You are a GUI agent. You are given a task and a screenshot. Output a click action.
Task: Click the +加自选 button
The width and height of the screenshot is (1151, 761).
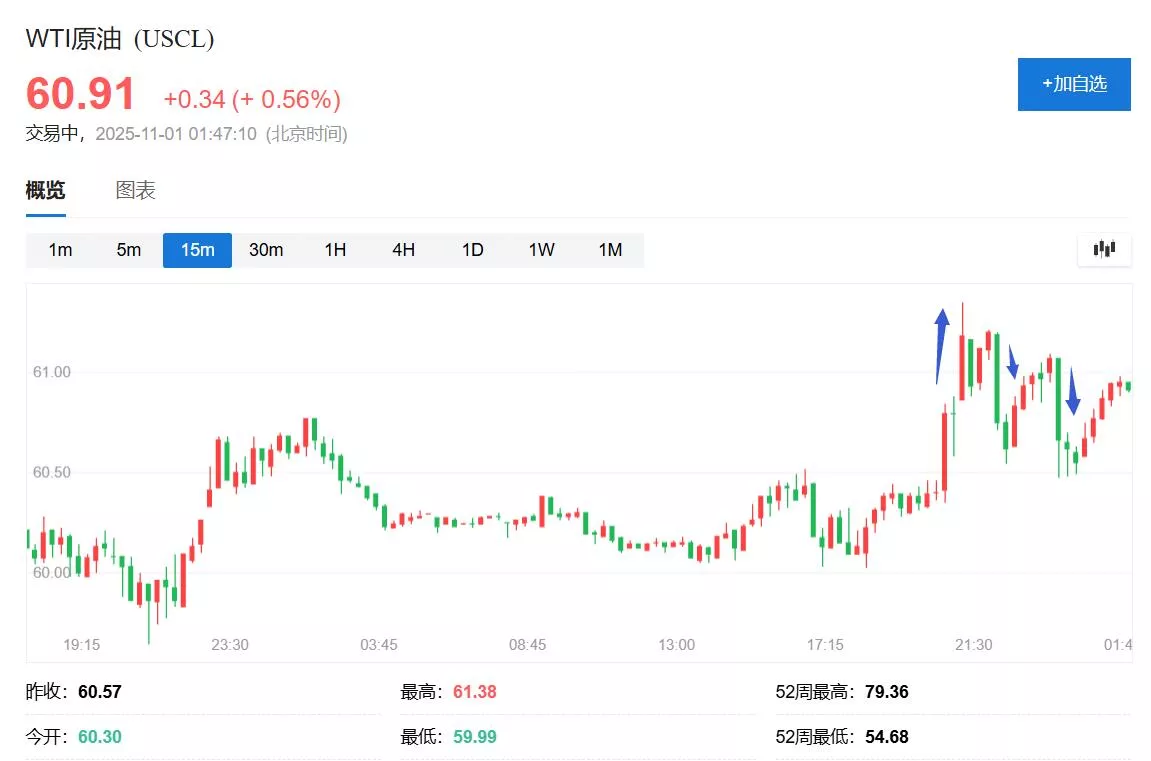[1074, 84]
